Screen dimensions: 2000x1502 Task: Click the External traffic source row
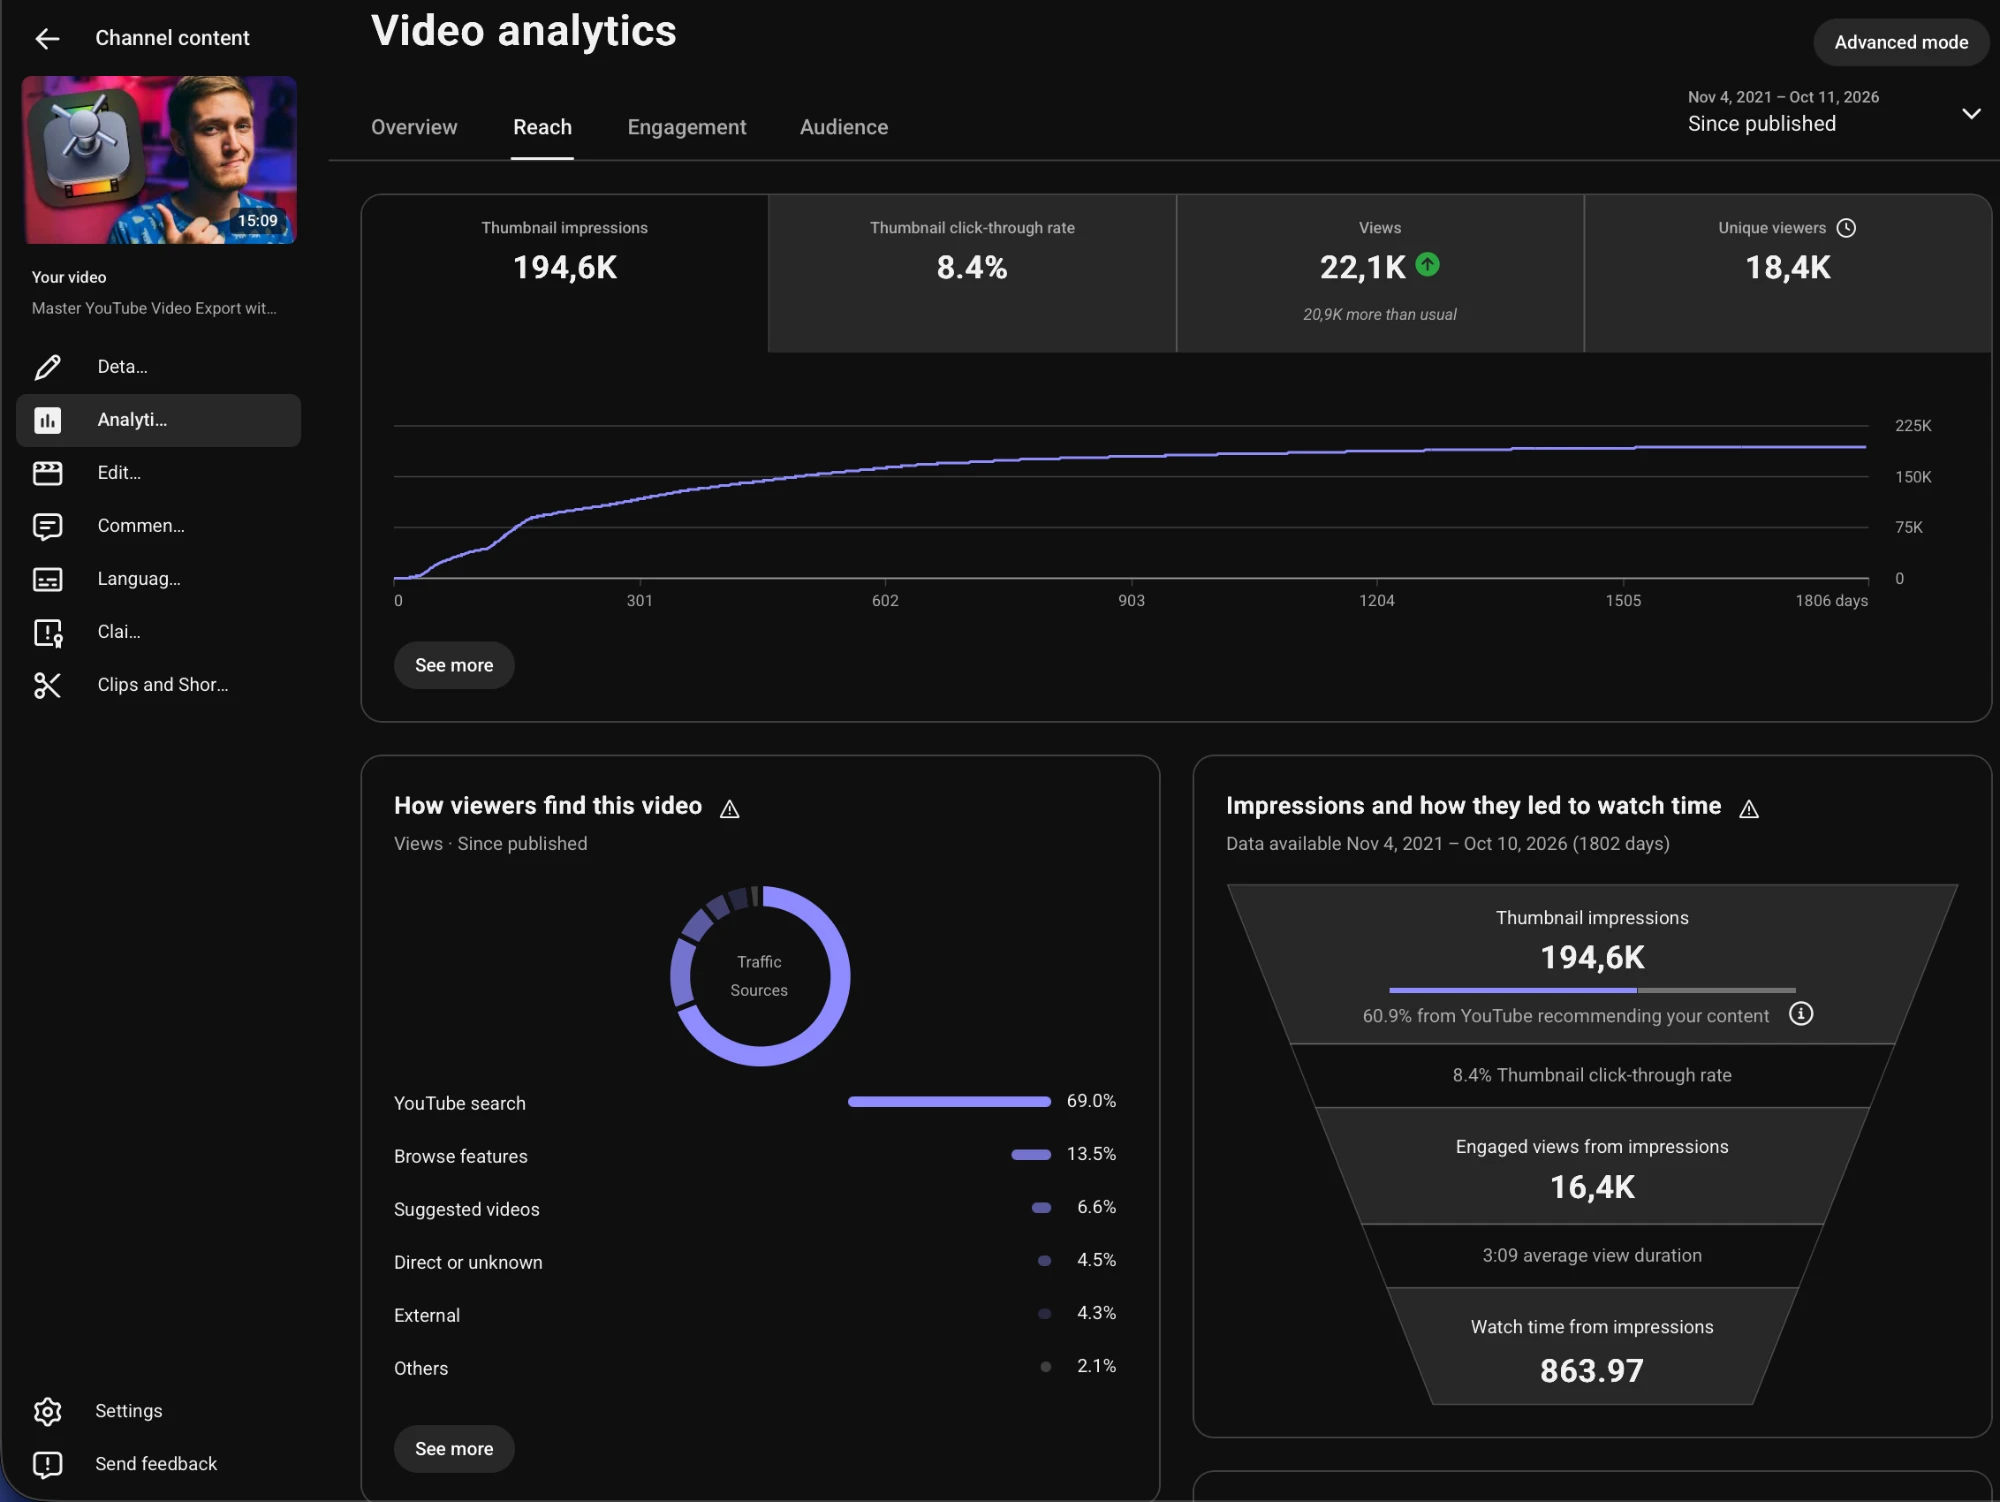pyautogui.click(x=755, y=1315)
